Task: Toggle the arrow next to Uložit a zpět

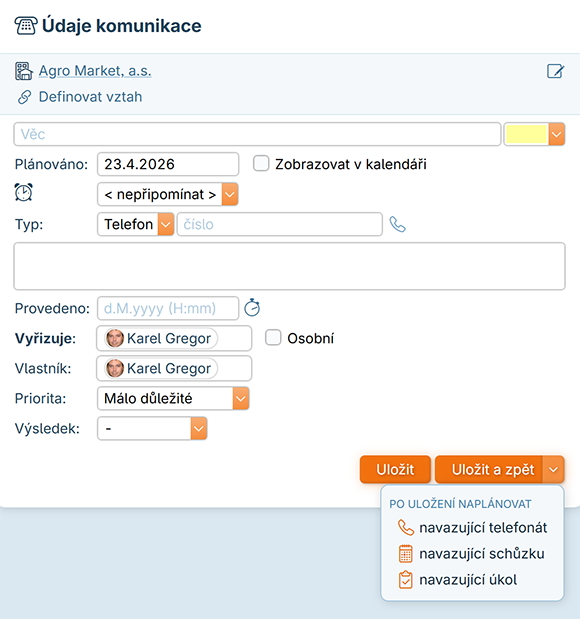Action: [554, 469]
